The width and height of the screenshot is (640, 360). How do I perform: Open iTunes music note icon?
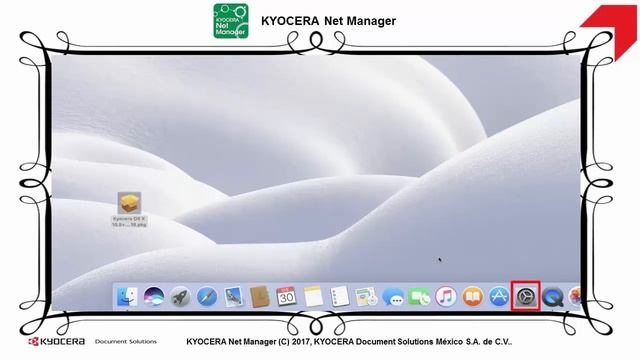(446, 297)
